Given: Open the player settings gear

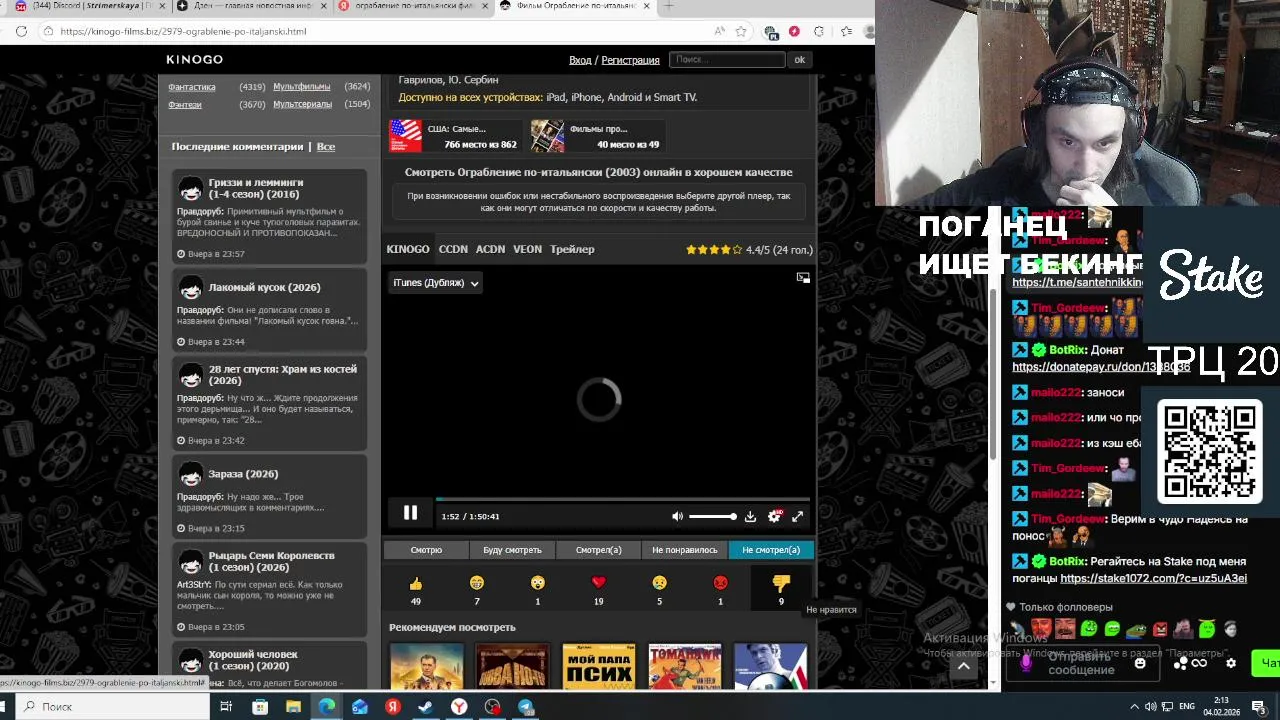Looking at the screenshot, I should [x=774, y=516].
